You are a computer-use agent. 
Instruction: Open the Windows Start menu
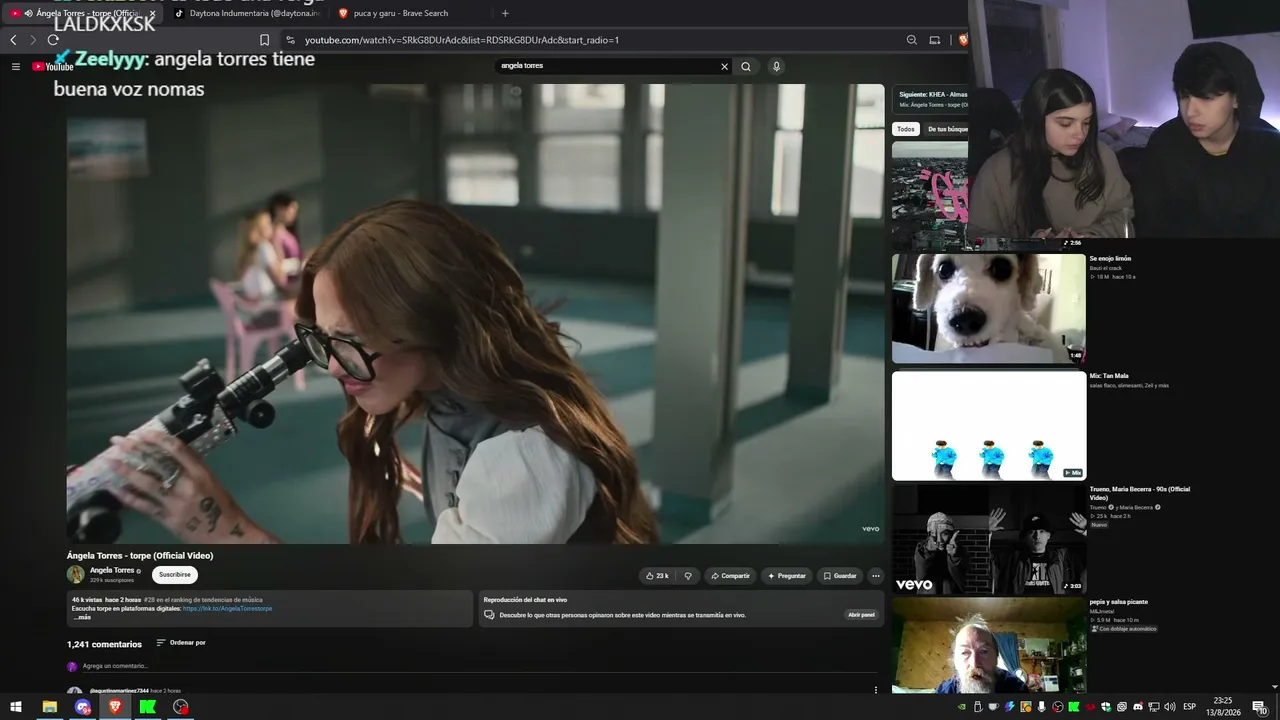15,707
